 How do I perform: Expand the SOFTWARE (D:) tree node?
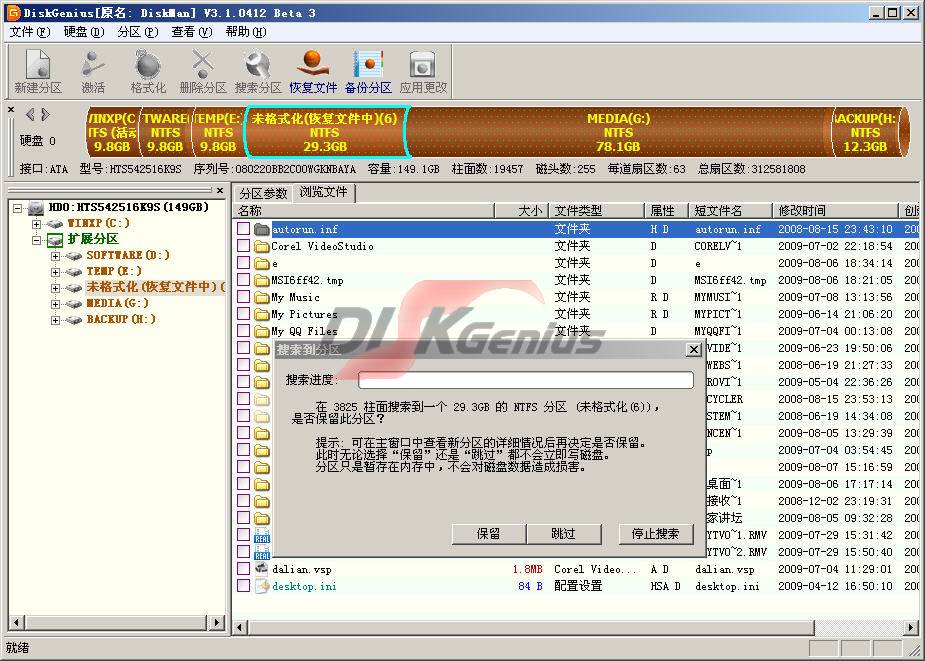pyautogui.click(x=55, y=256)
